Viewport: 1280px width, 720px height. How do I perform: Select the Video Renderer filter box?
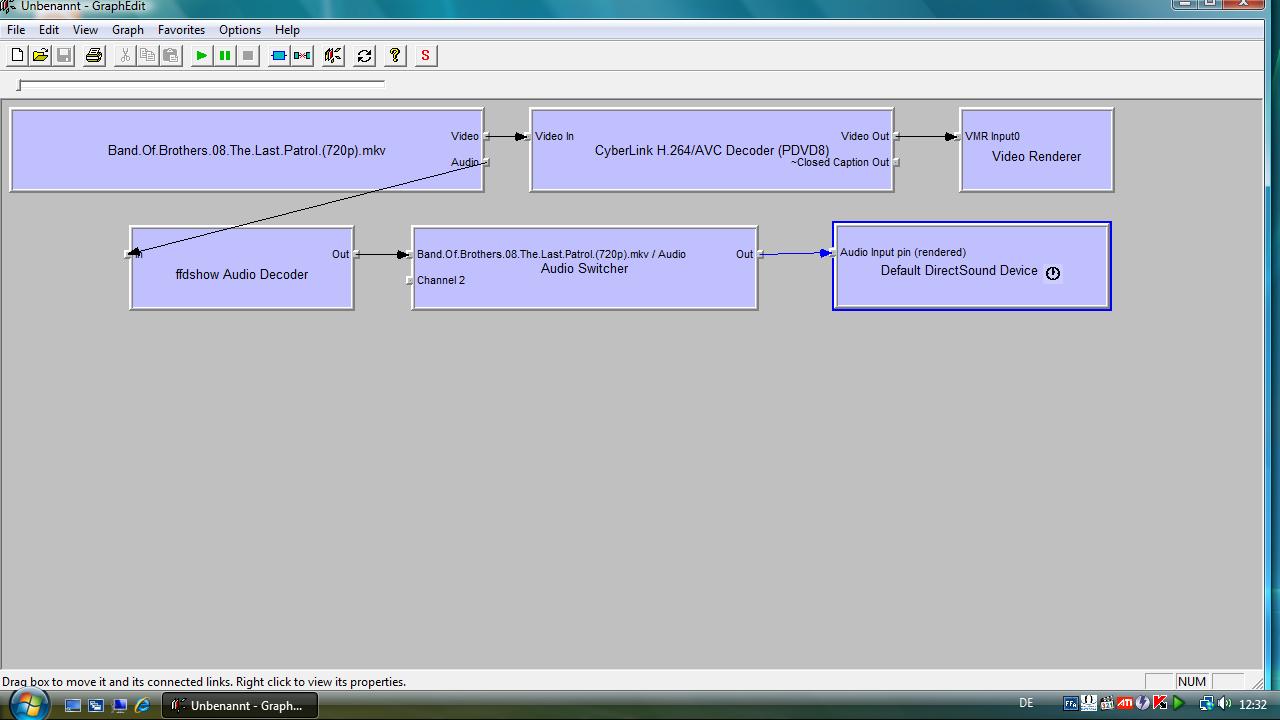(1036, 172)
